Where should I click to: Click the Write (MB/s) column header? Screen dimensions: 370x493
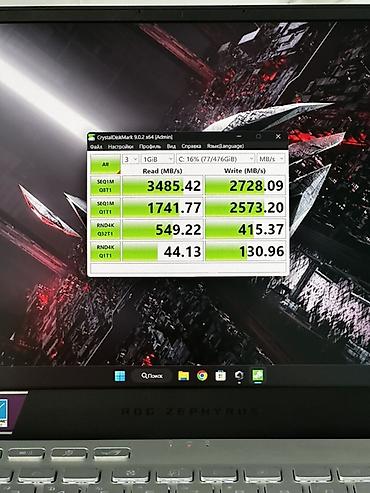pos(245,171)
